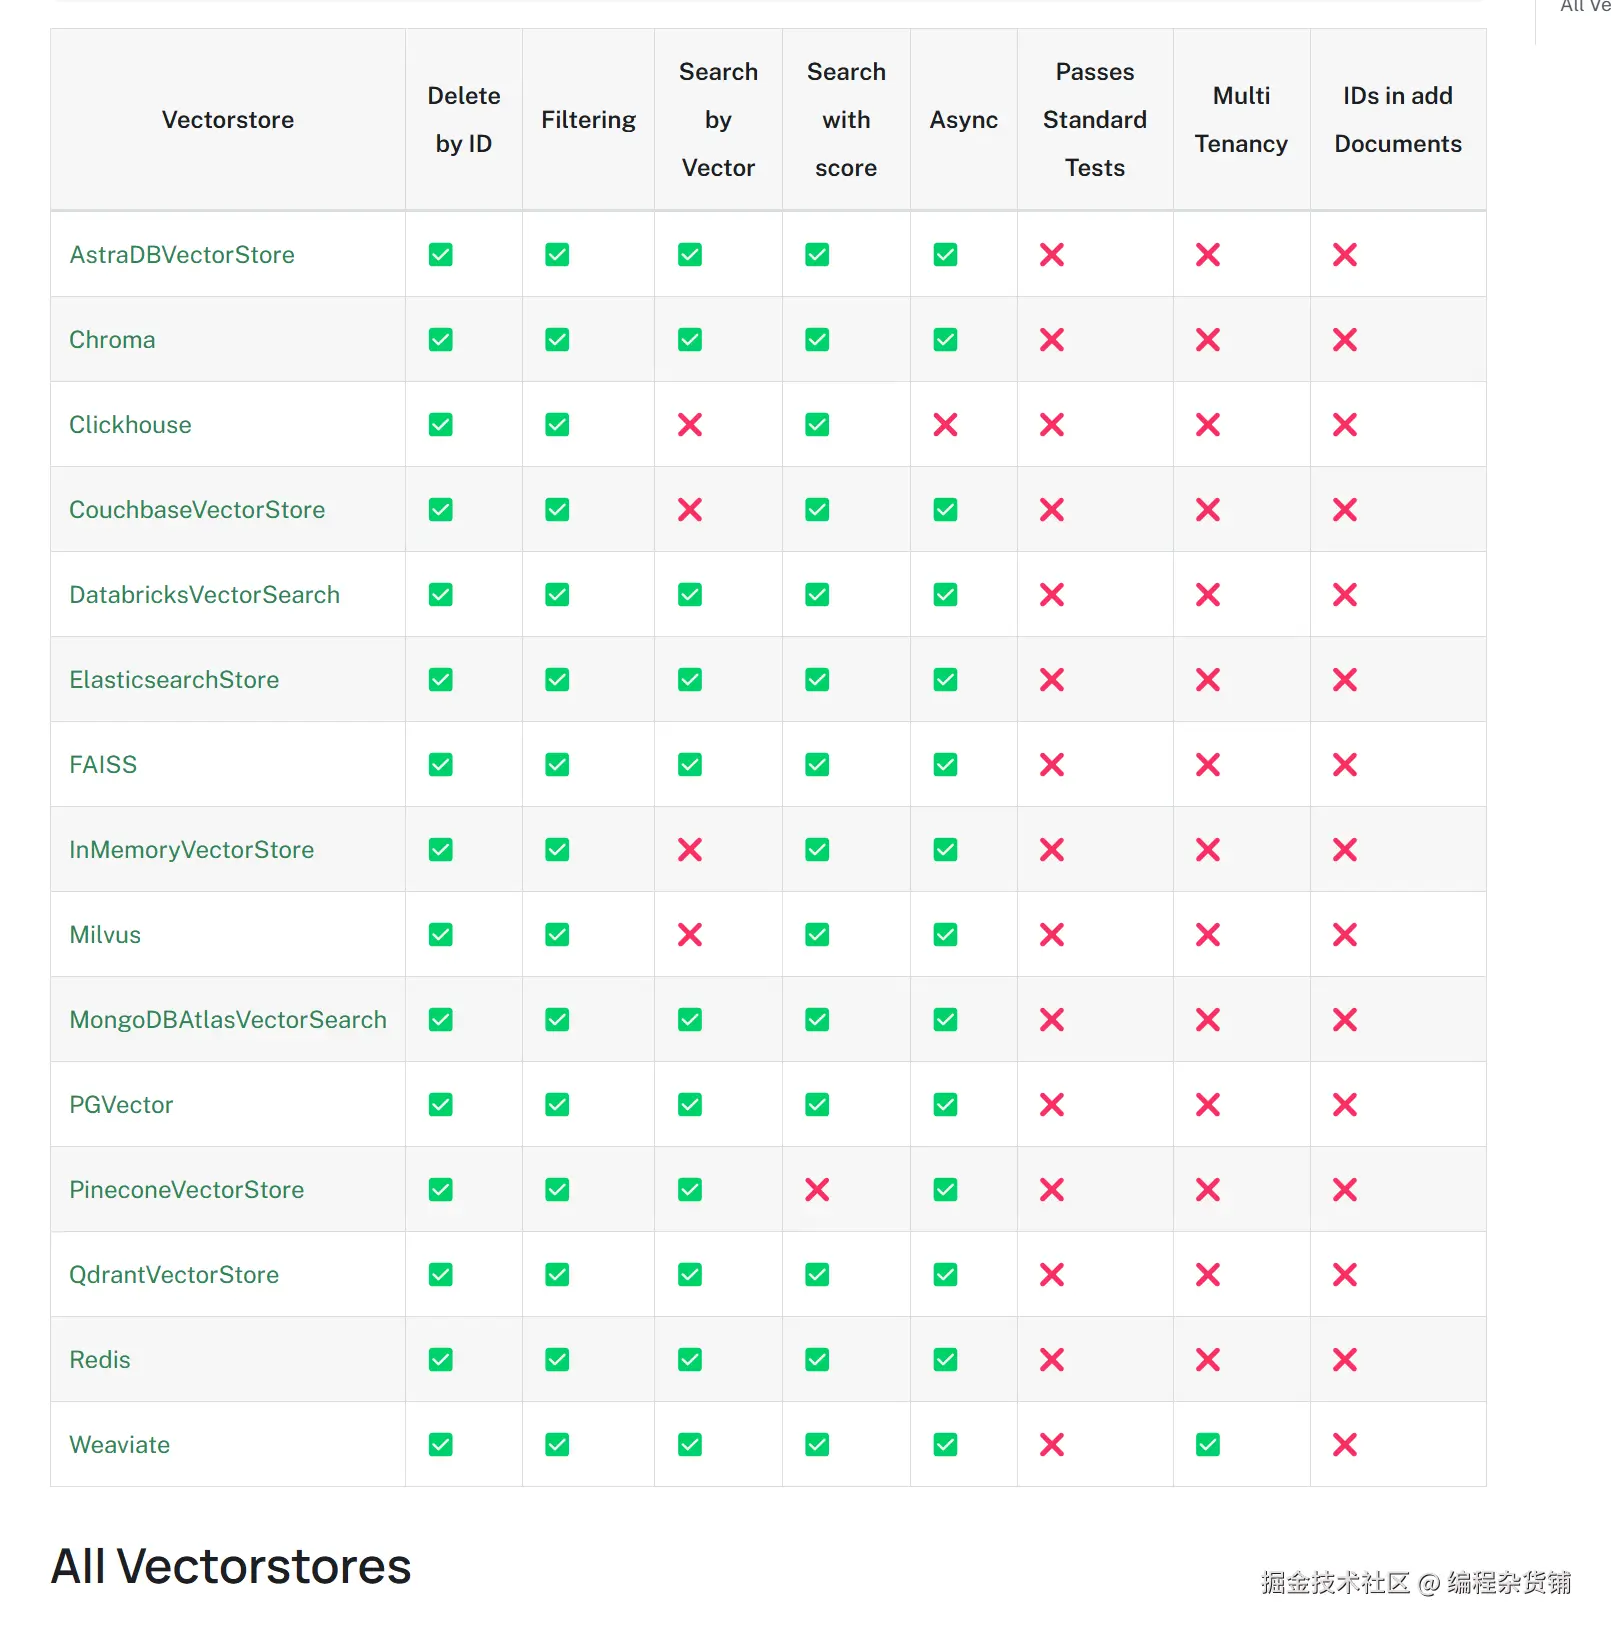Click the InMemoryVectorStore Search by Vector red cross

point(689,850)
